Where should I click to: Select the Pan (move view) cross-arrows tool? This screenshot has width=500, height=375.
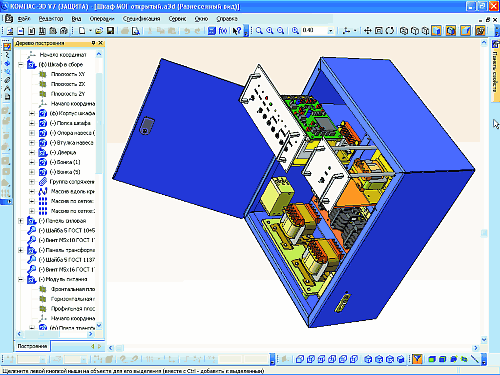click(x=367, y=31)
